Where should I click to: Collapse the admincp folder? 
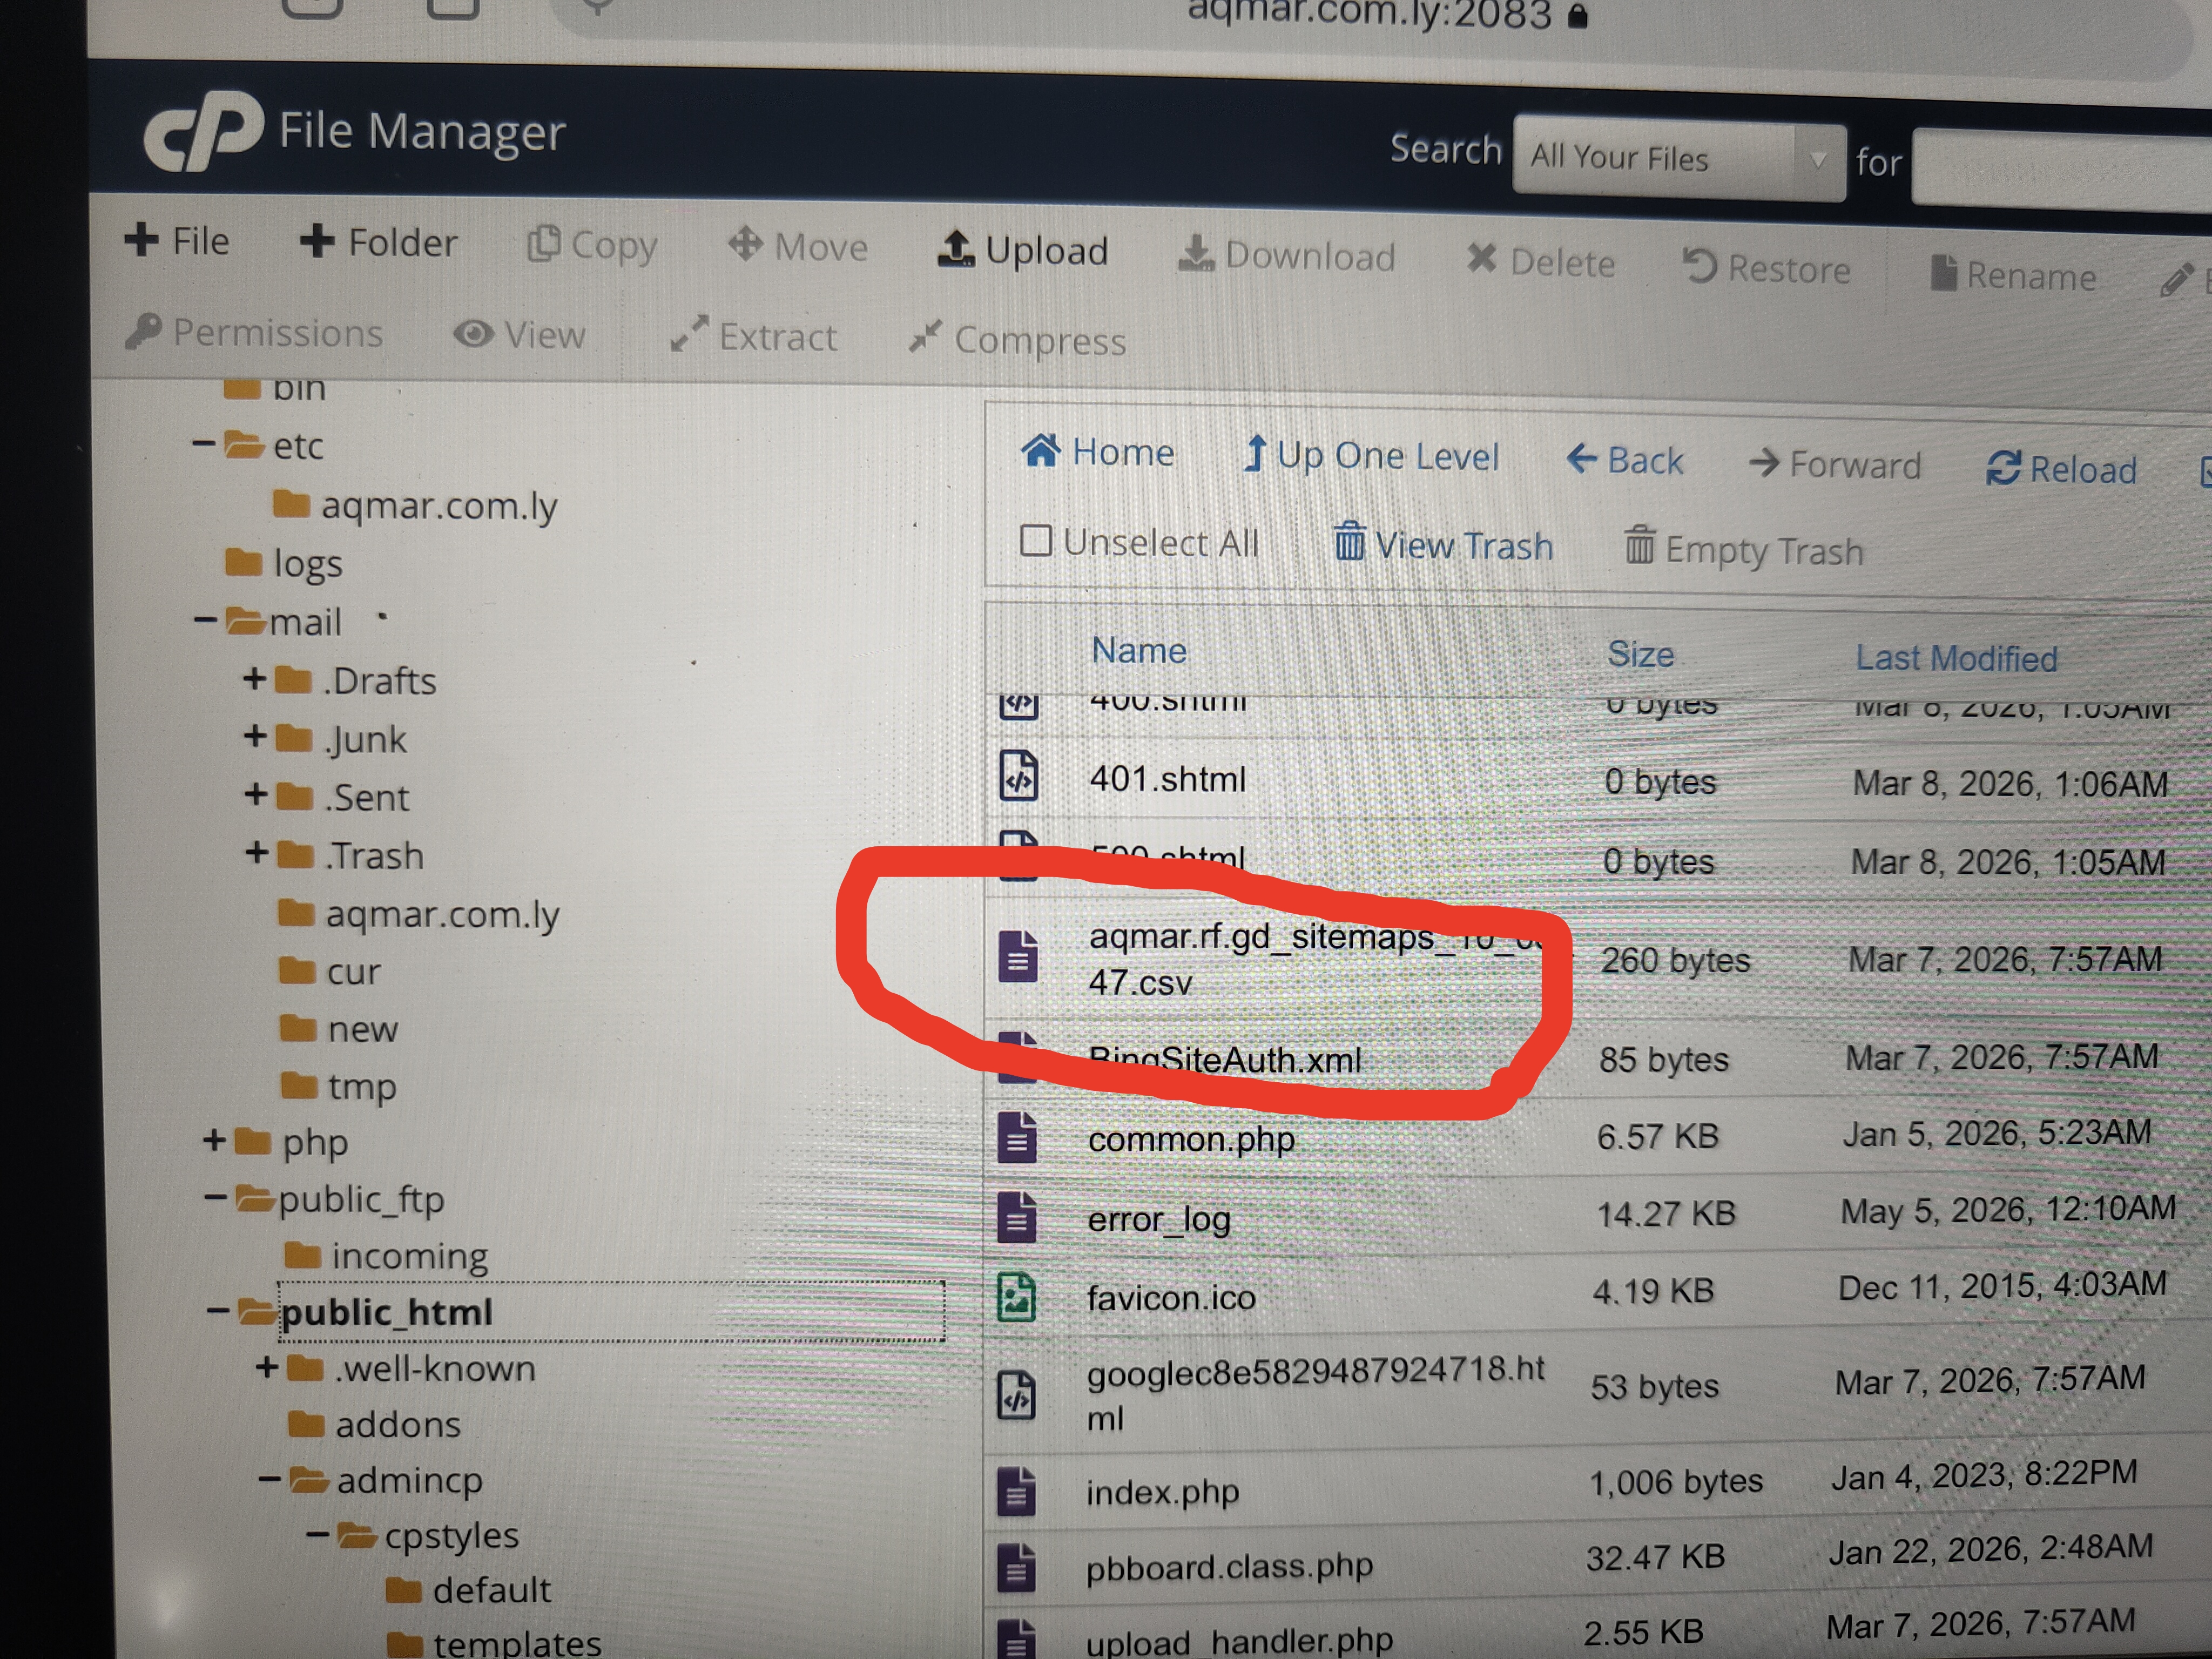(269, 1479)
